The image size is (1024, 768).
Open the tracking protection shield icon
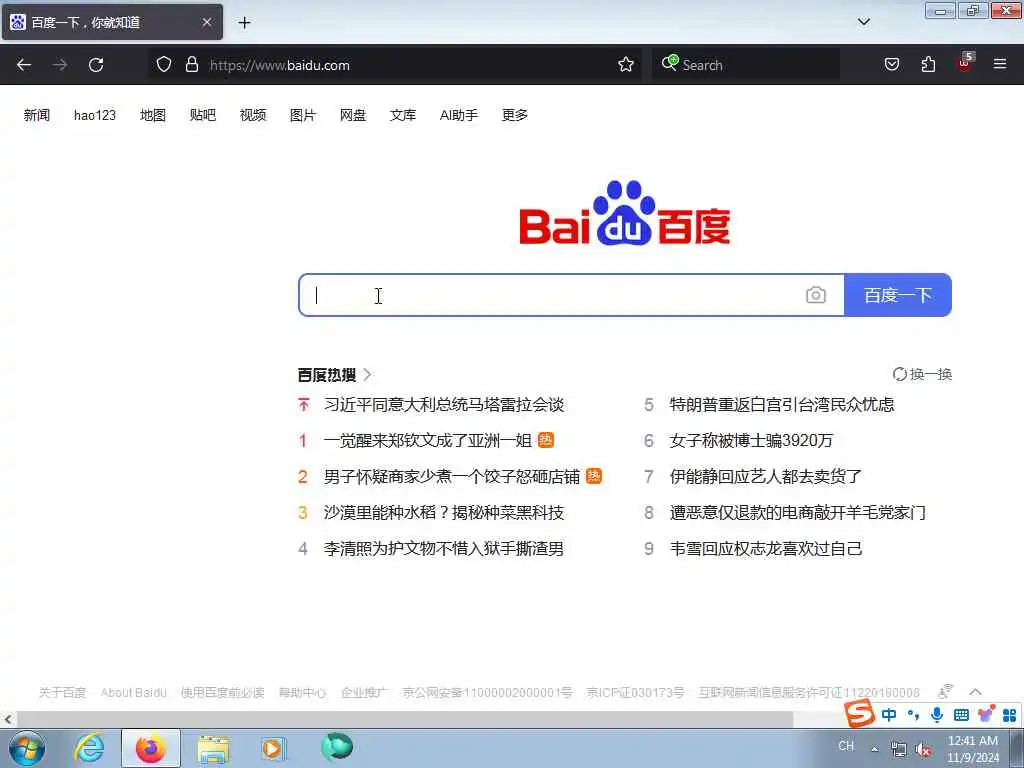coord(164,65)
